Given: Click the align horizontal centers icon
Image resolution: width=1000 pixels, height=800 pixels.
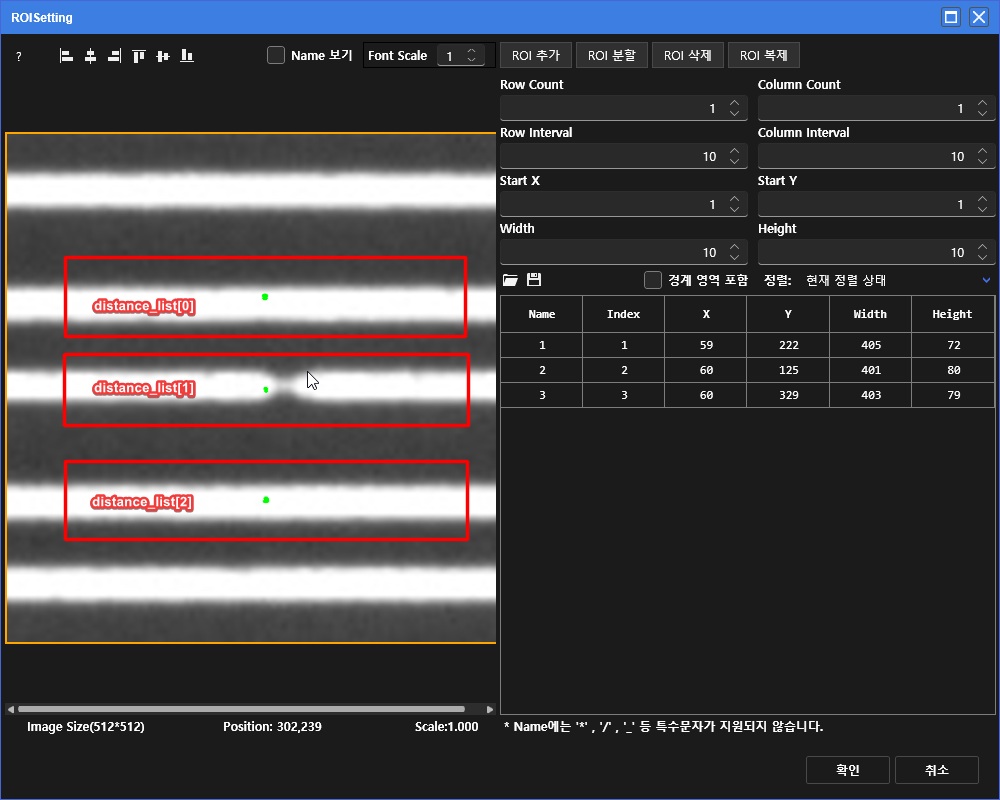Looking at the screenshot, I should click(x=90, y=56).
